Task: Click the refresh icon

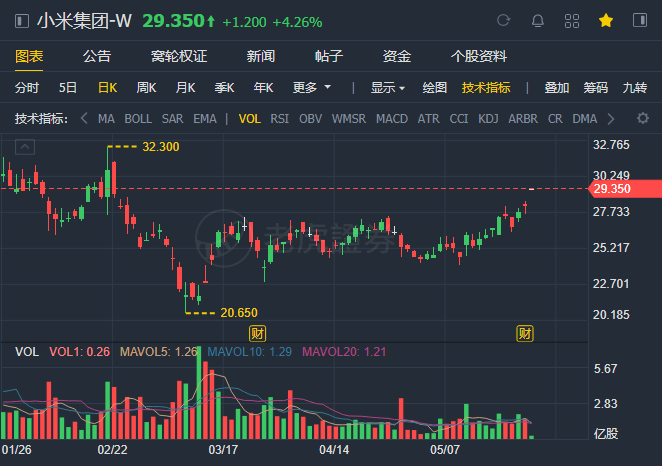Action: (x=503, y=20)
